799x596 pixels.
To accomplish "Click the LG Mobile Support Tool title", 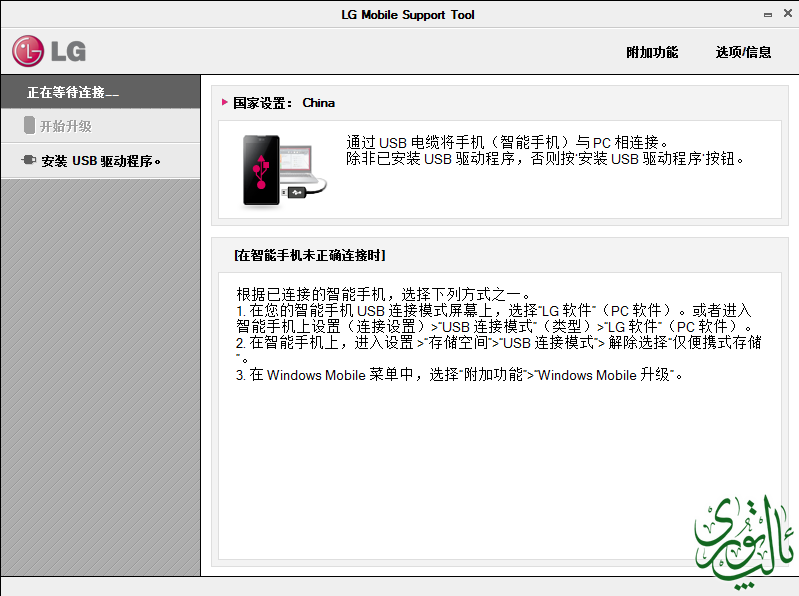I will 408,15.
